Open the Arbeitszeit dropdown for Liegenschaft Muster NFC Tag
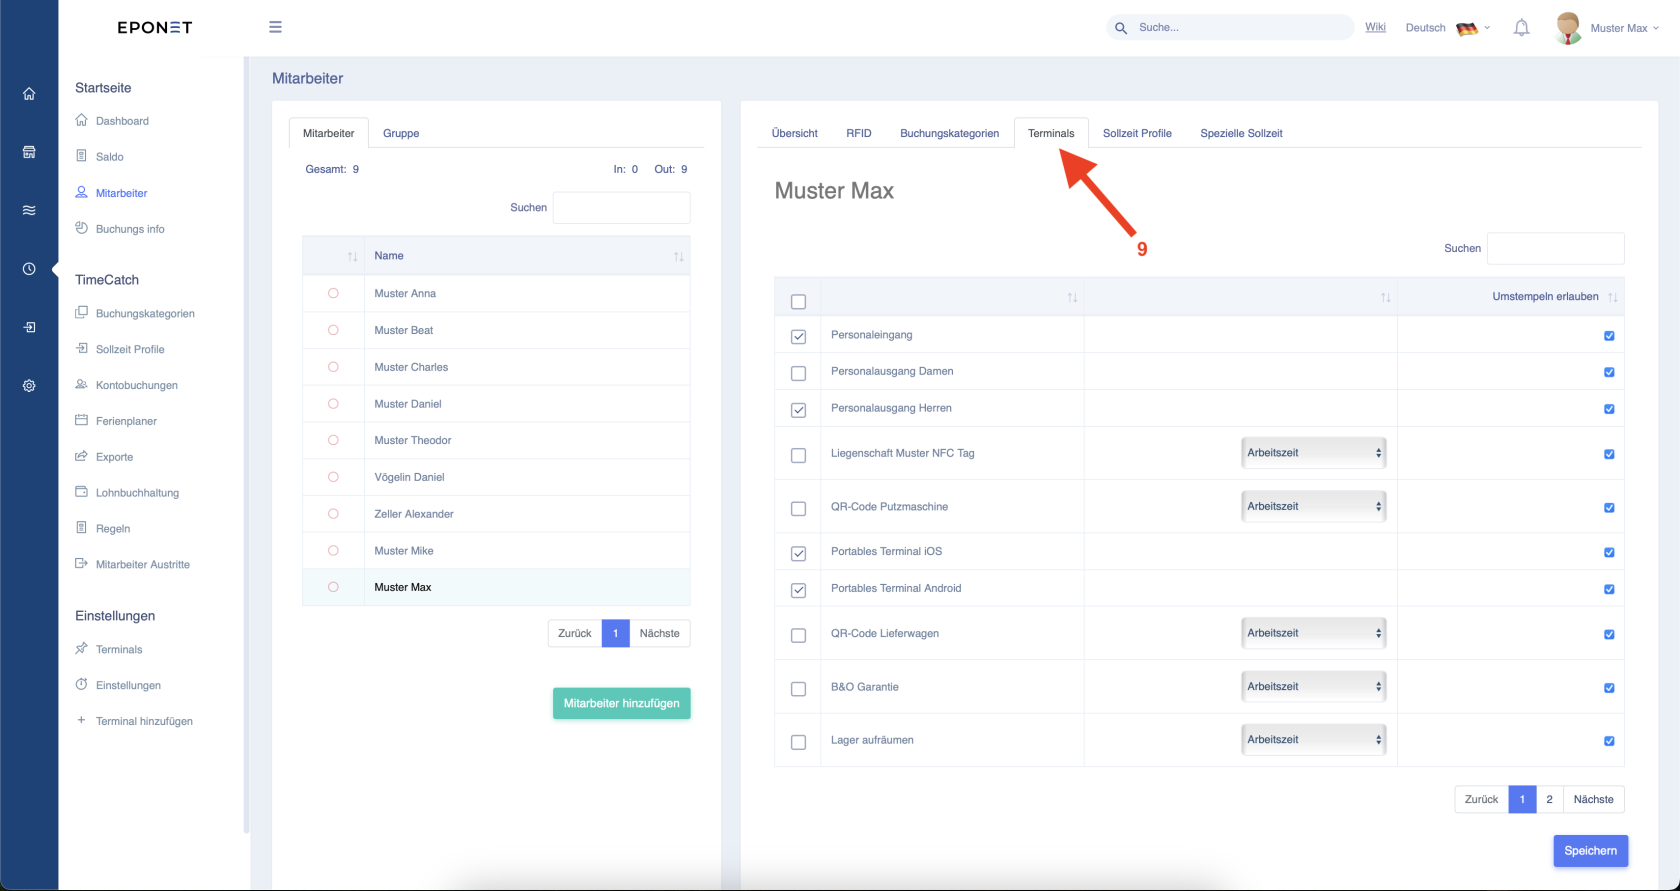The image size is (1680, 891). click(x=1313, y=453)
